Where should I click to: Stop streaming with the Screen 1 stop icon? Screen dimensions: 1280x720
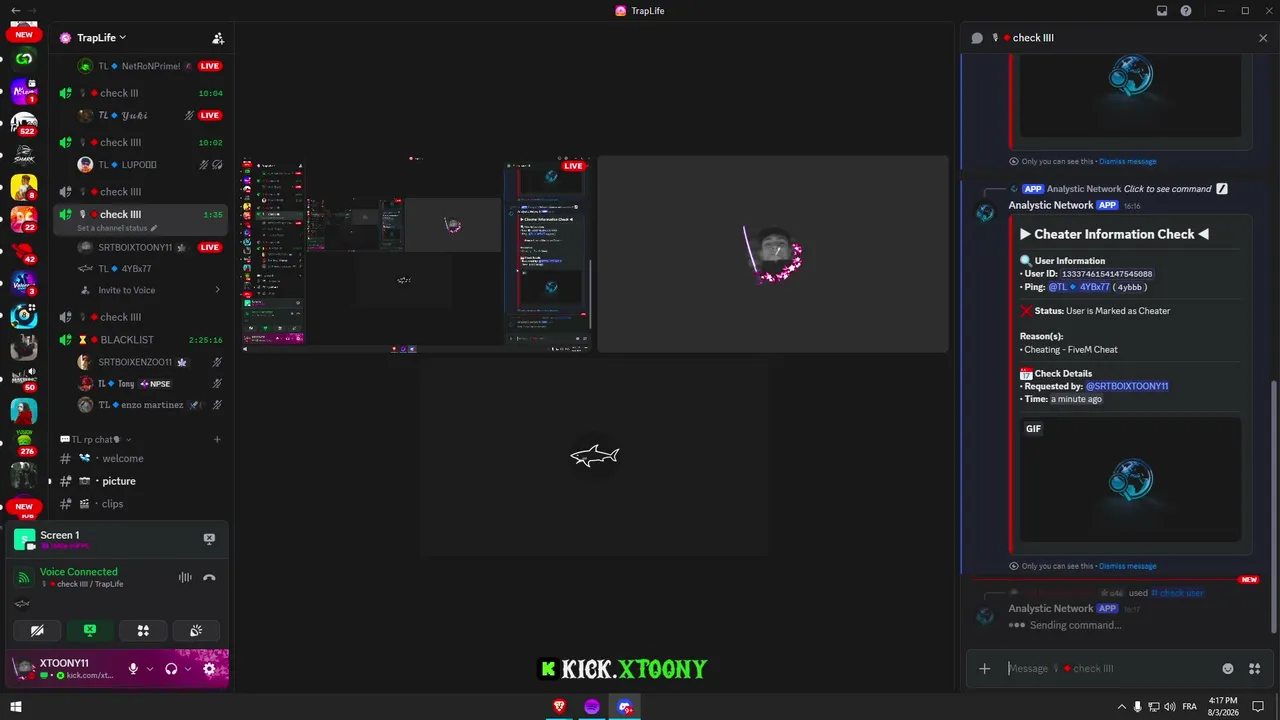pyautogui.click(x=209, y=539)
